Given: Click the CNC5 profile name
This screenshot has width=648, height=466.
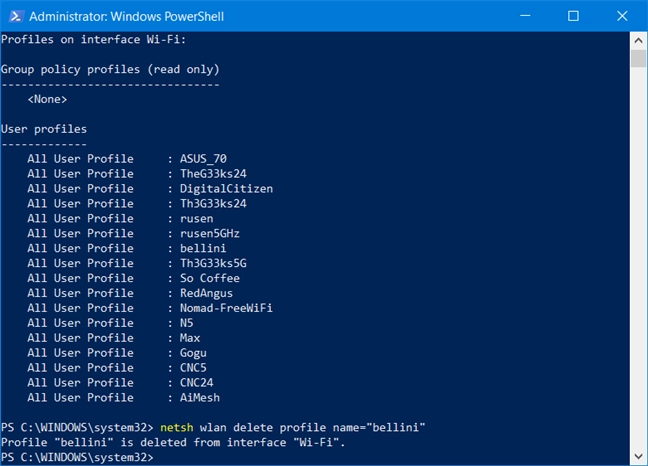Looking at the screenshot, I should tap(193, 368).
